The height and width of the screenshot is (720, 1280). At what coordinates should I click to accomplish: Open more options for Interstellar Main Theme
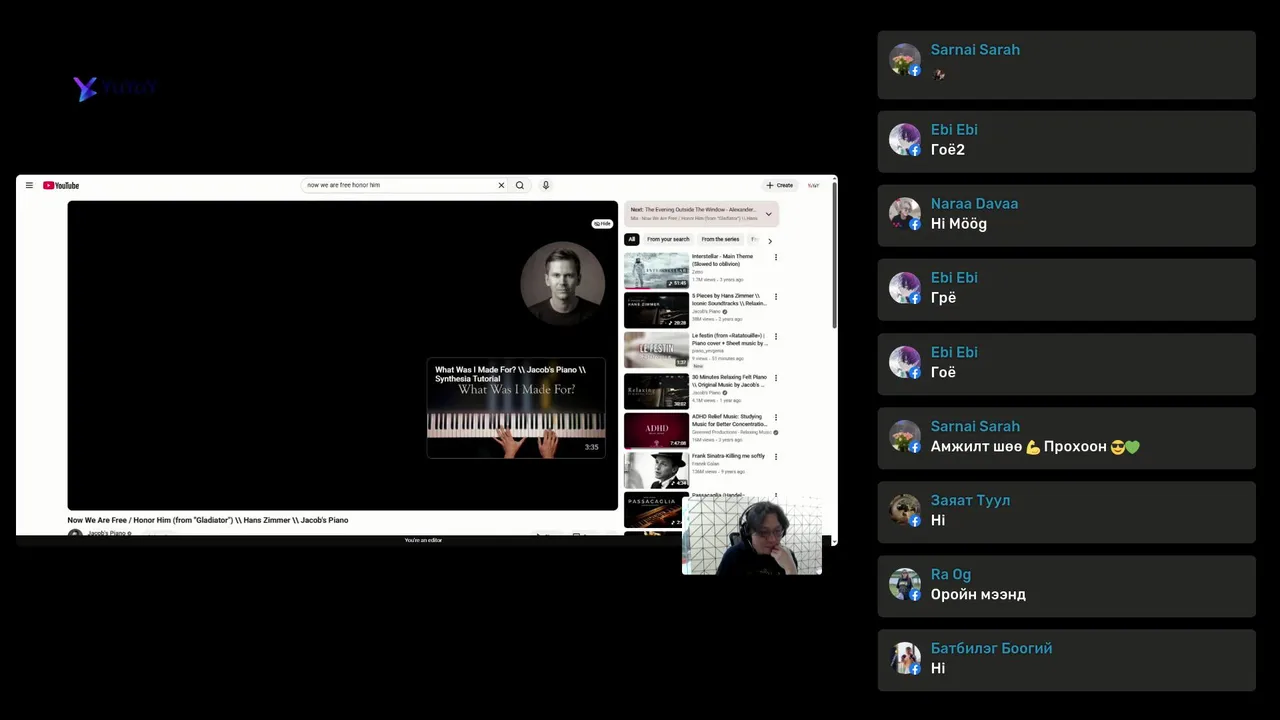pyautogui.click(x=775, y=257)
